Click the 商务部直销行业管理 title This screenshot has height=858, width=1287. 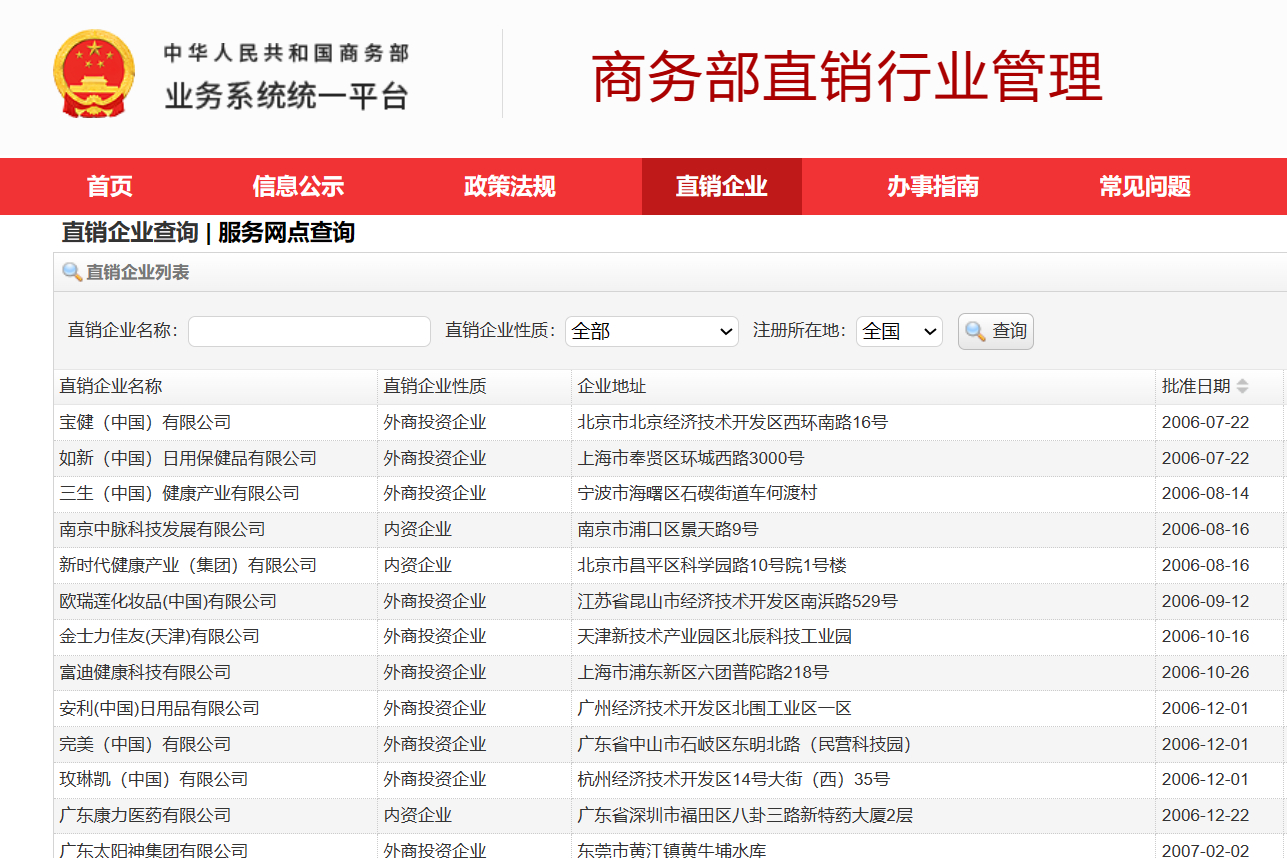tap(847, 78)
